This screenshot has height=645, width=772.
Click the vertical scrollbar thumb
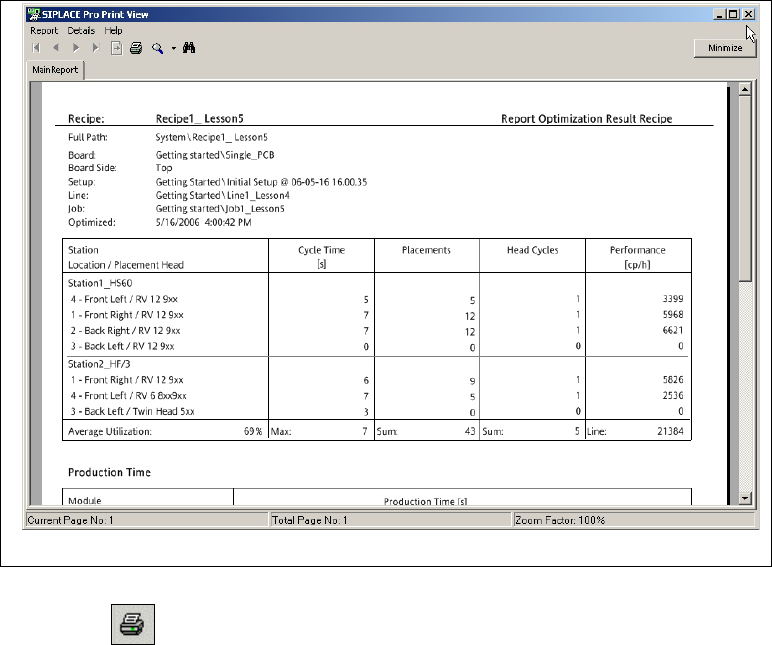click(744, 190)
